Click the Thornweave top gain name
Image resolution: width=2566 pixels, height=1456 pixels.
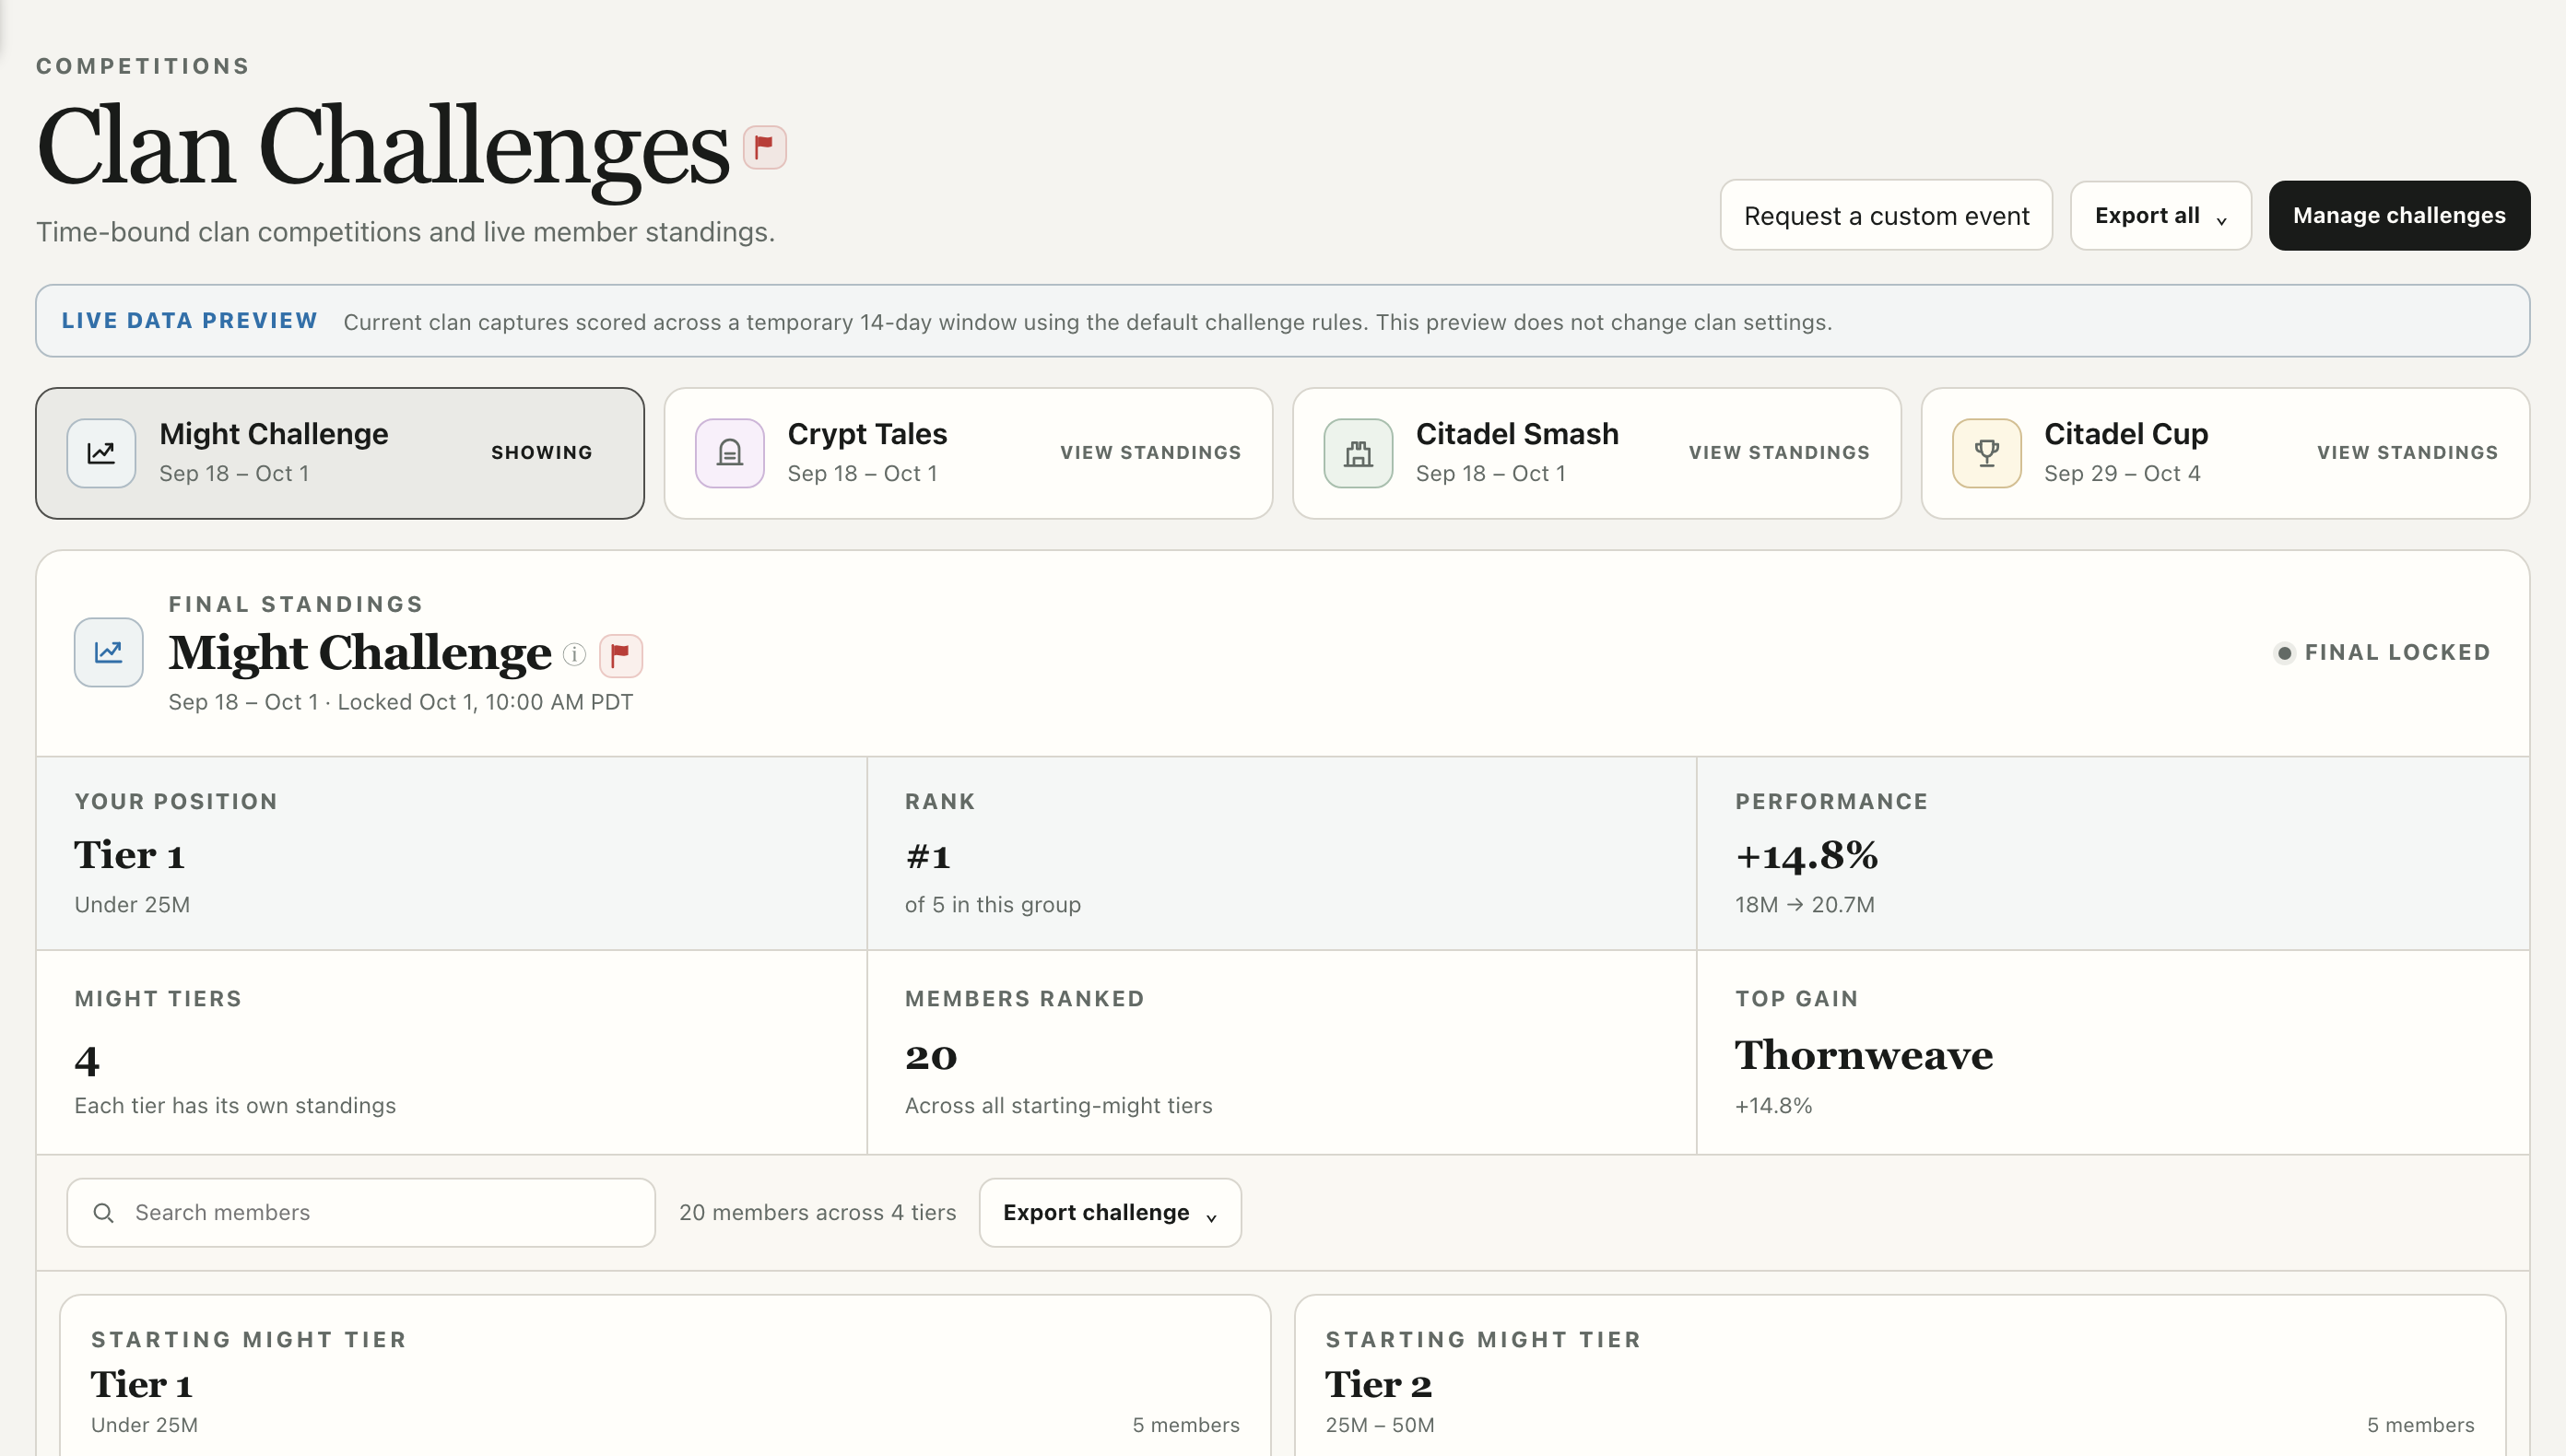(x=1863, y=1055)
